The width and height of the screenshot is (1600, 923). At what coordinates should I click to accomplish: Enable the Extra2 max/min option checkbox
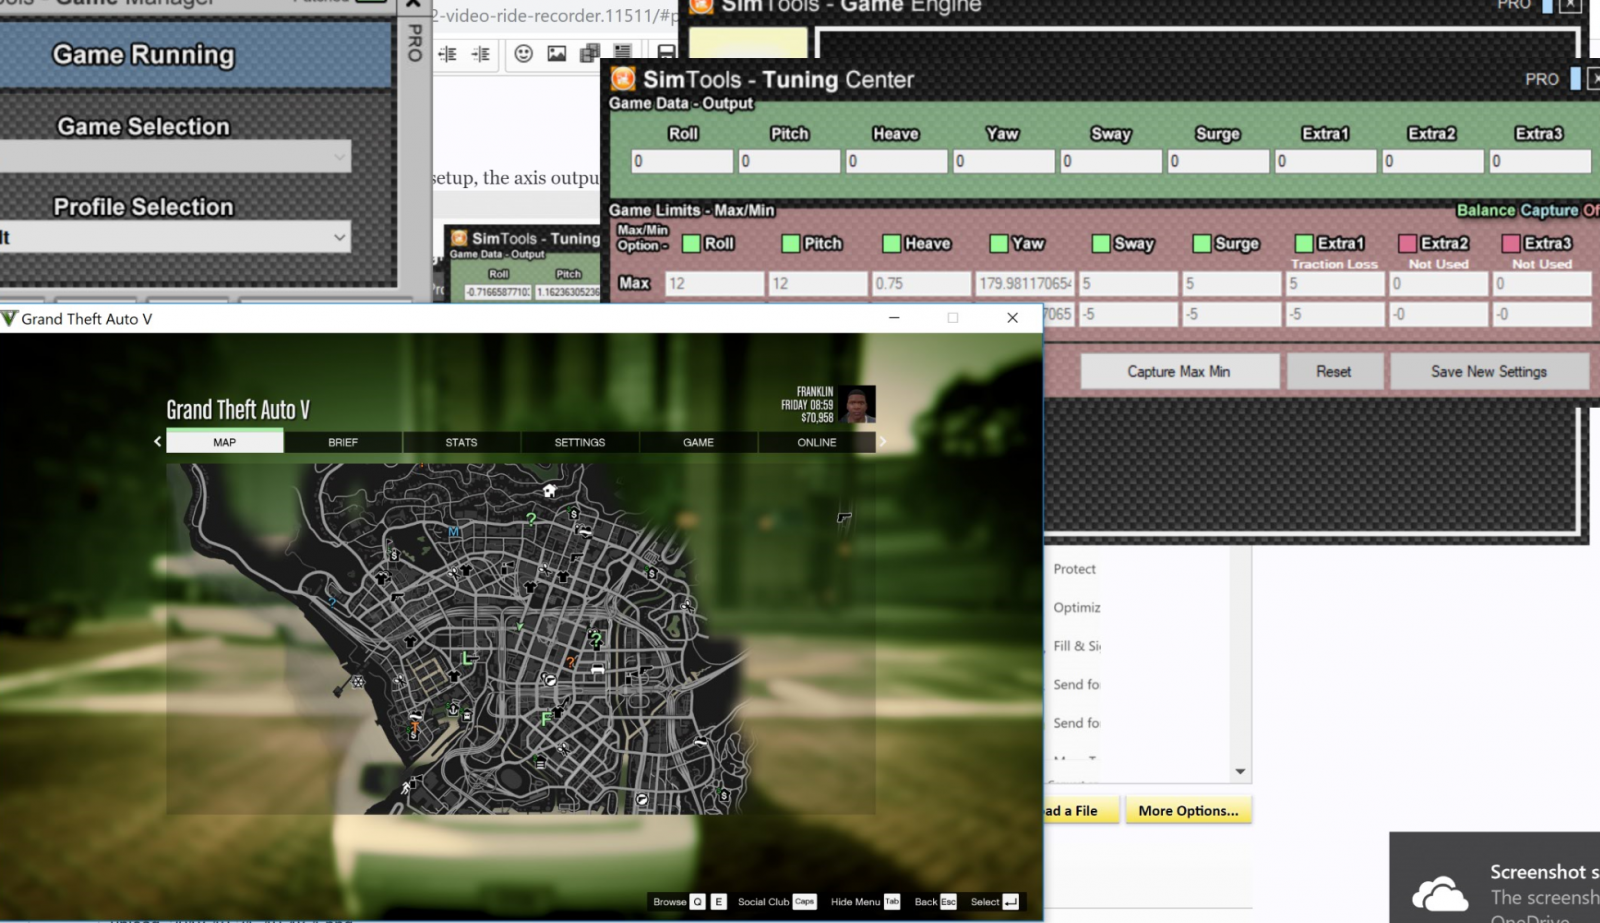1407,244
